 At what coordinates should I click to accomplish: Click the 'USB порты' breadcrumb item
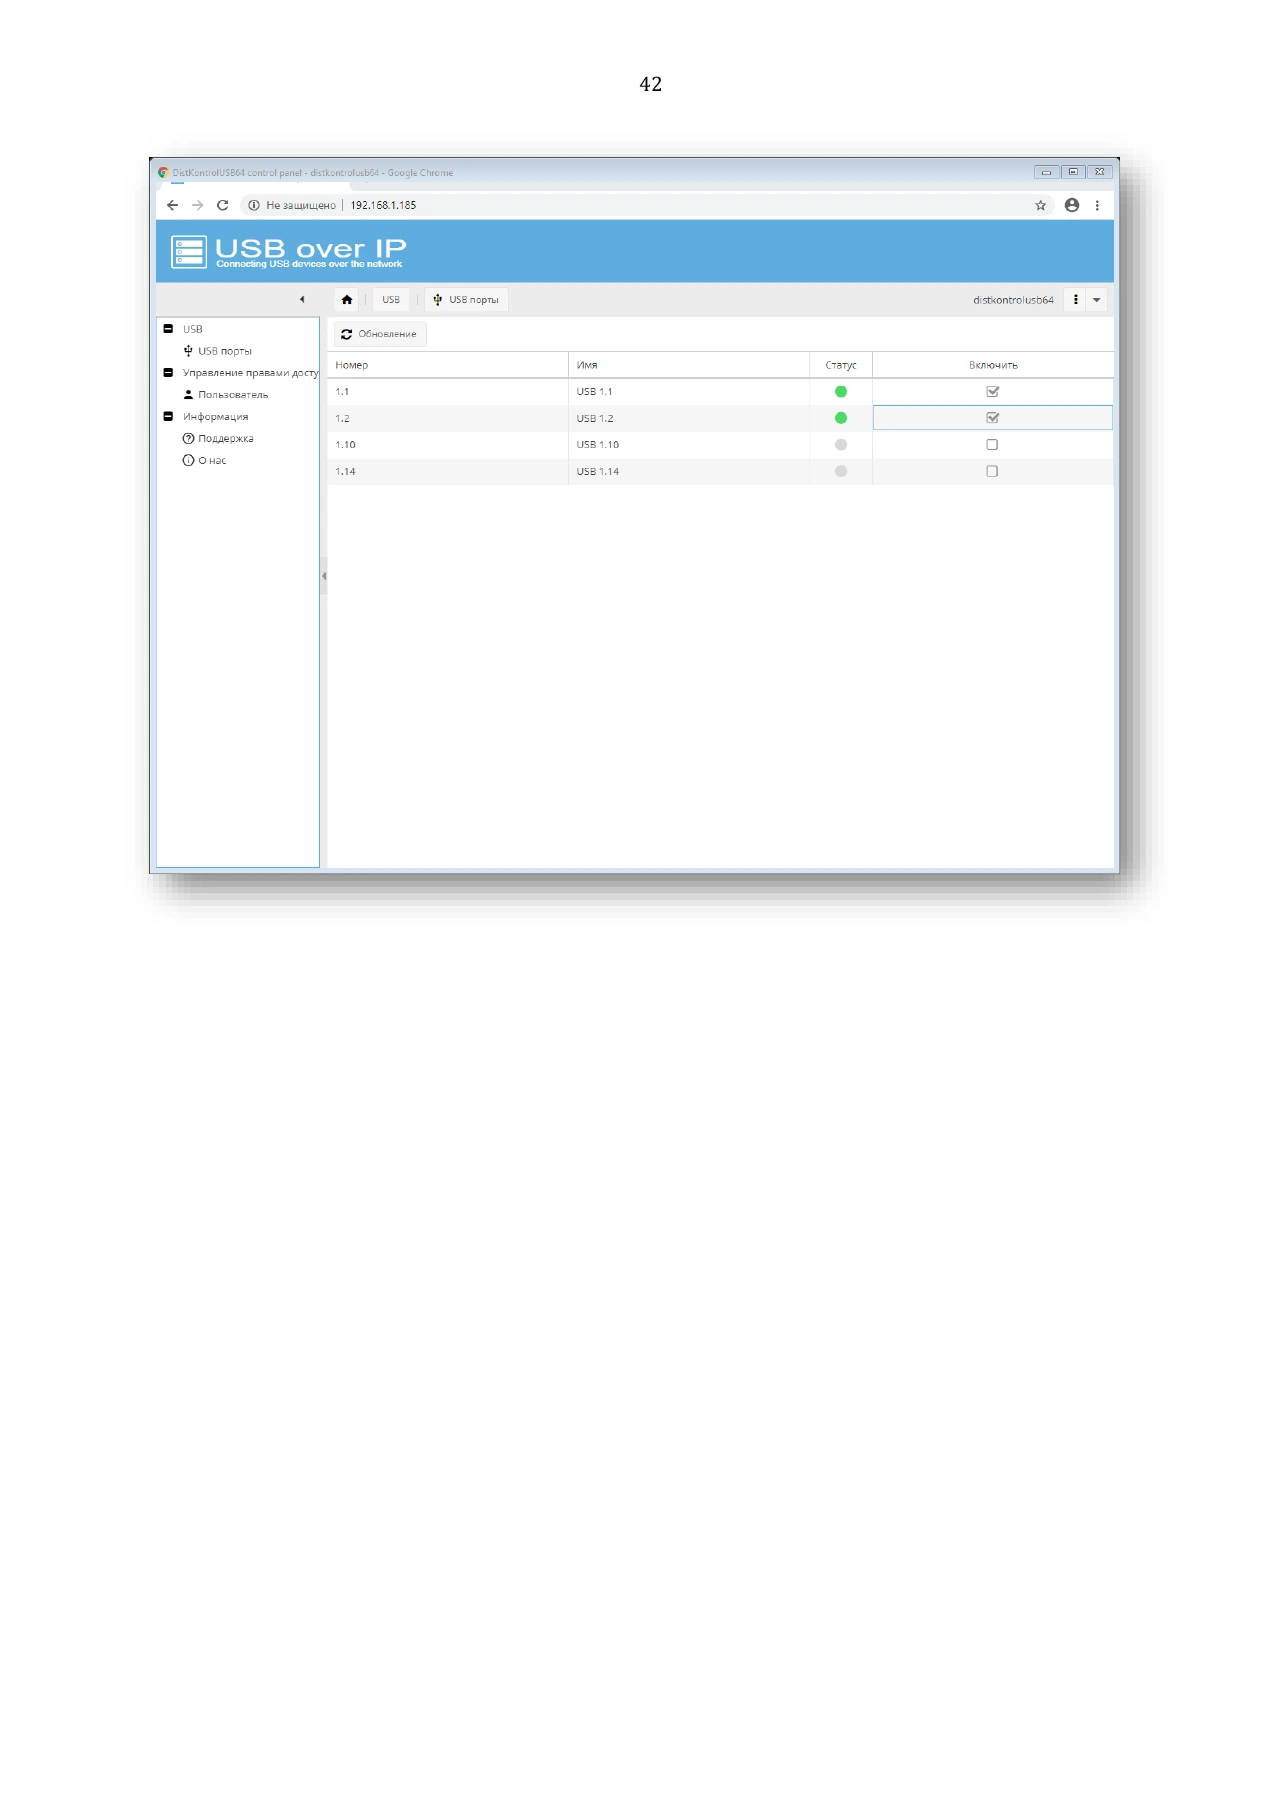(466, 300)
